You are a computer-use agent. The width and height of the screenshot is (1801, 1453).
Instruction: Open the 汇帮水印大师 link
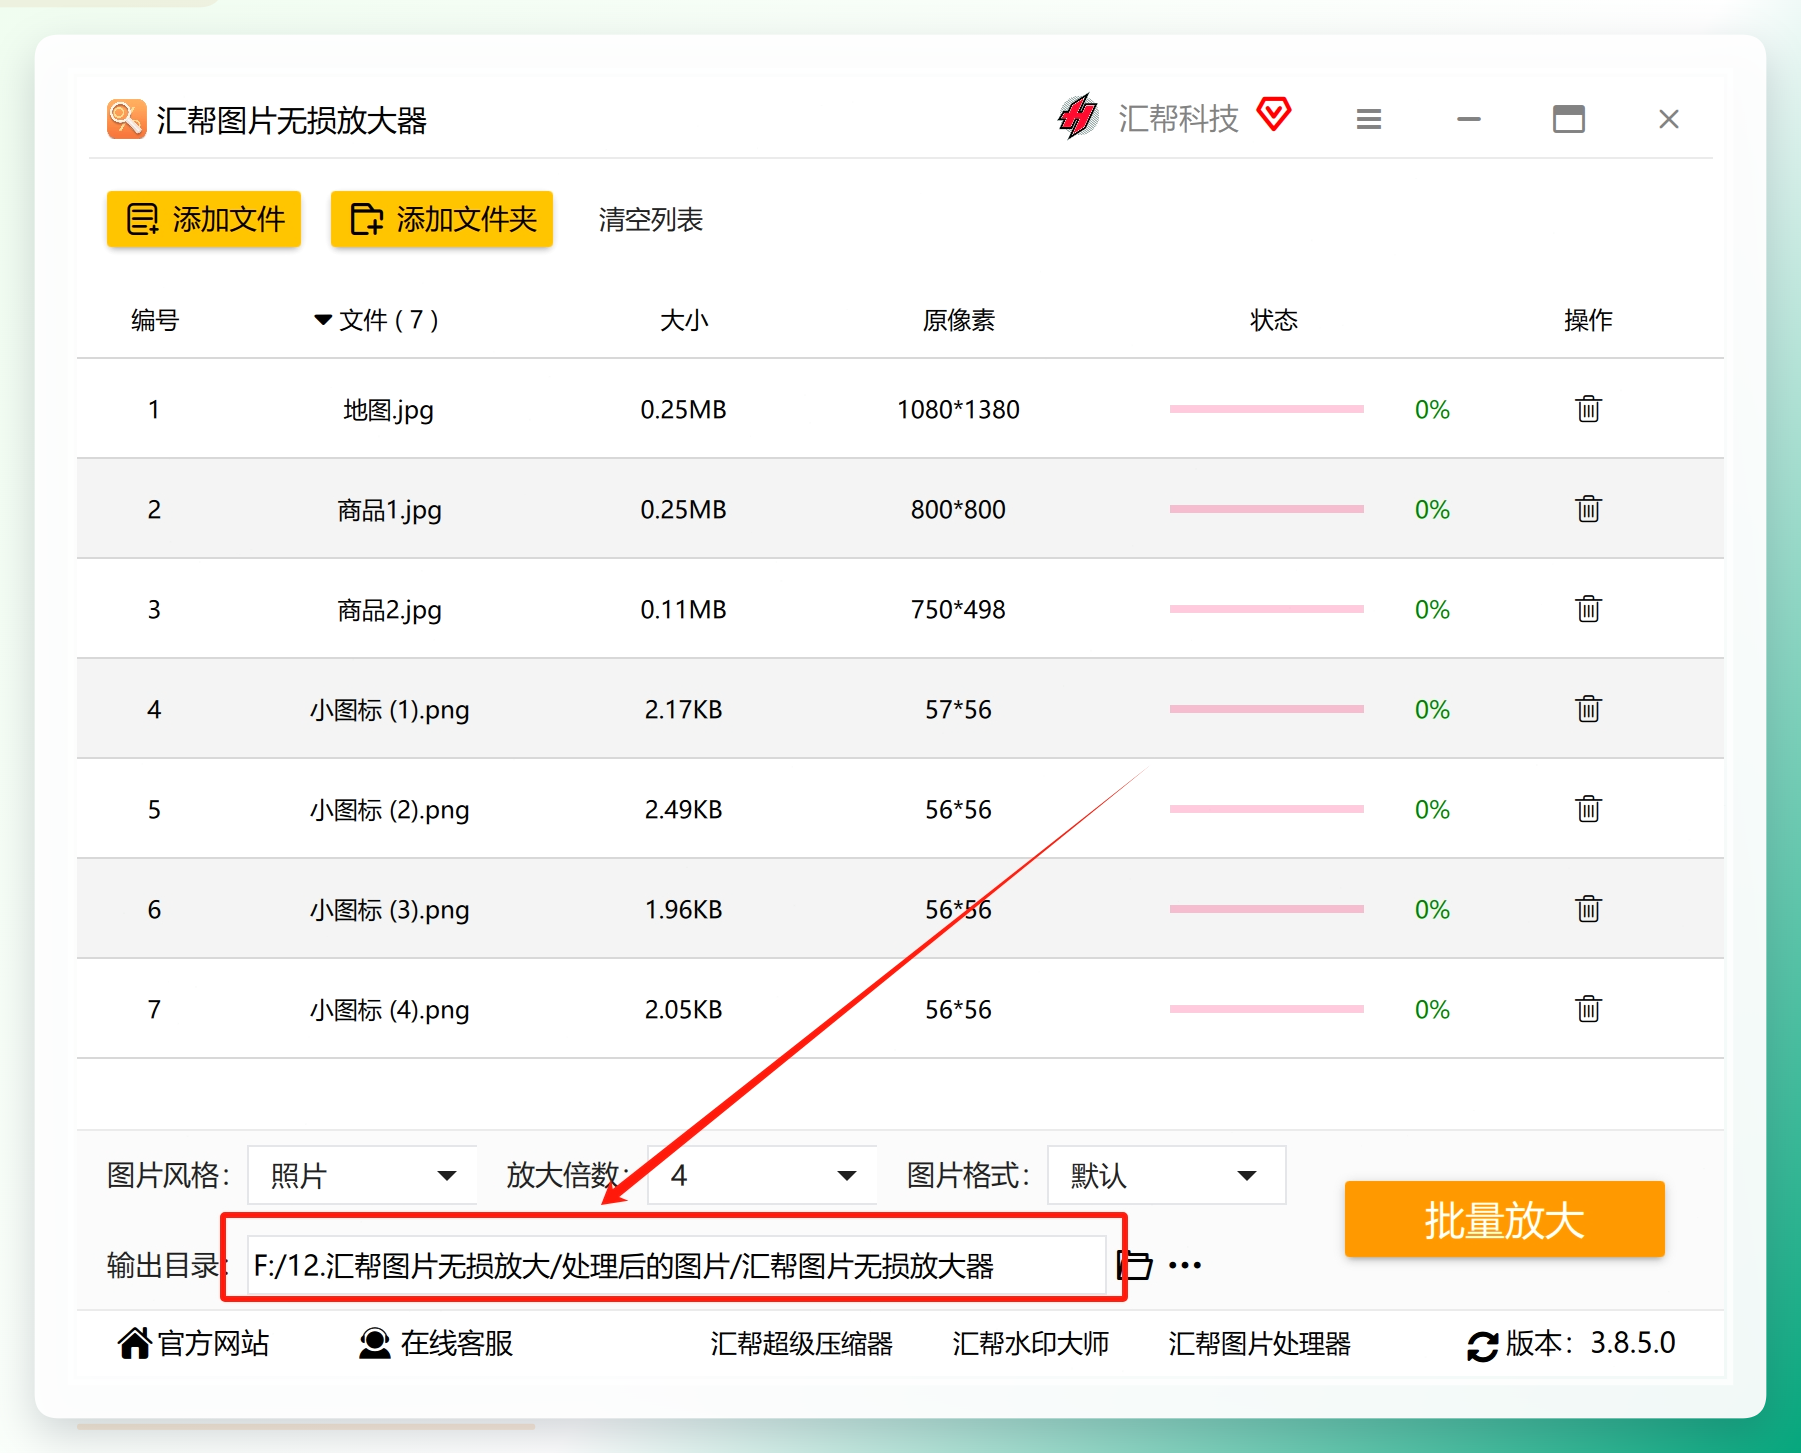[x=1030, y=1343]
